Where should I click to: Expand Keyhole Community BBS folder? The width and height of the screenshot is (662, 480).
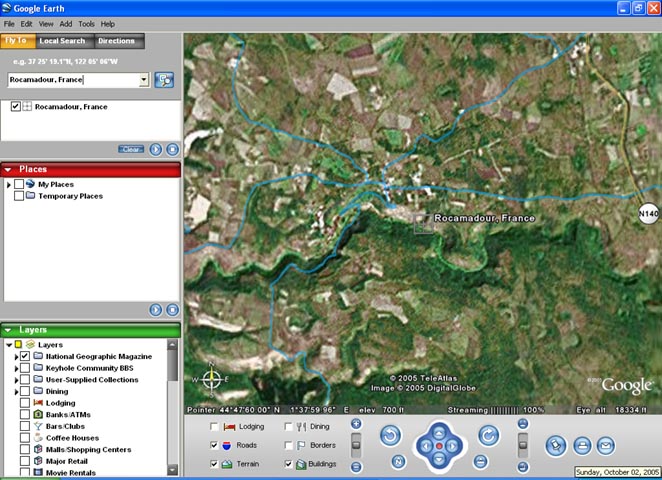pos(16,368)
